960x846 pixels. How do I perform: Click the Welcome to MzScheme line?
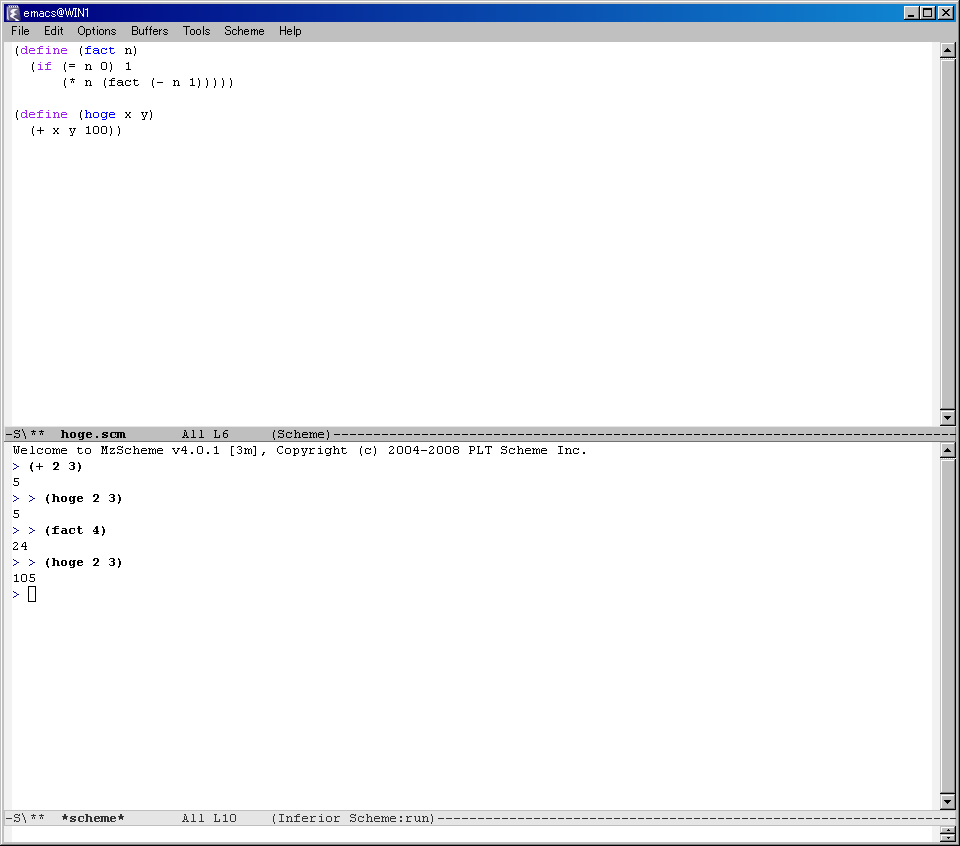pyautogui.click(x=299, y=450)
